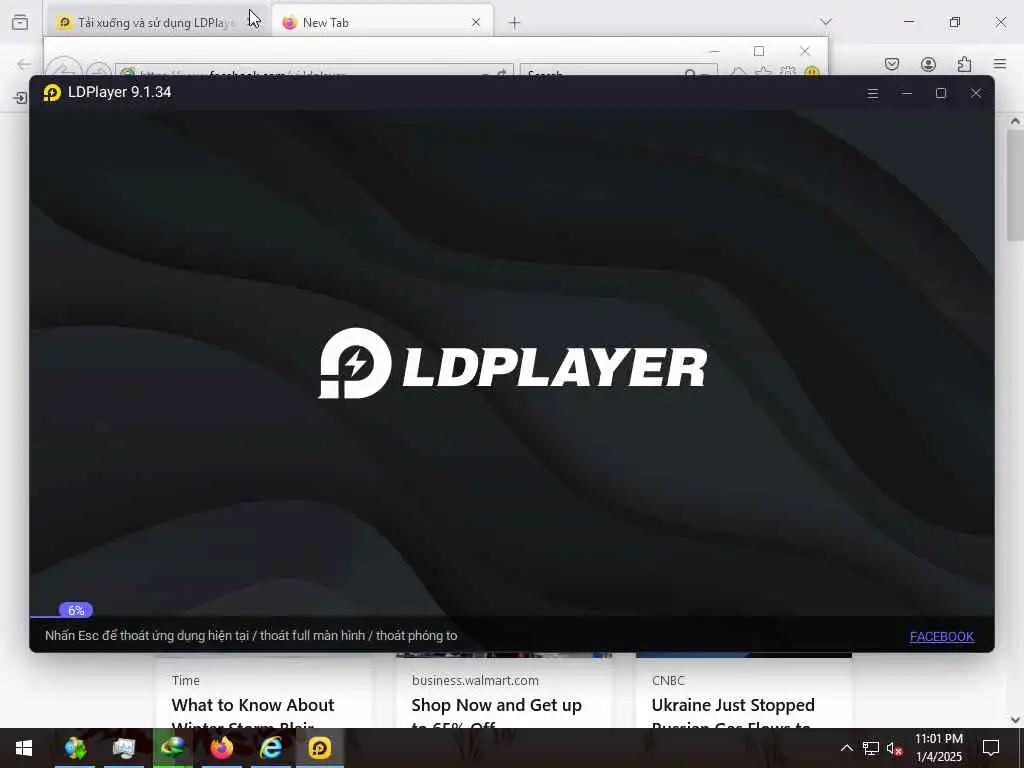Screen dimensions: 1024x768
Task: Open the muted volume tray icon
Action: (x=895, y=748)
